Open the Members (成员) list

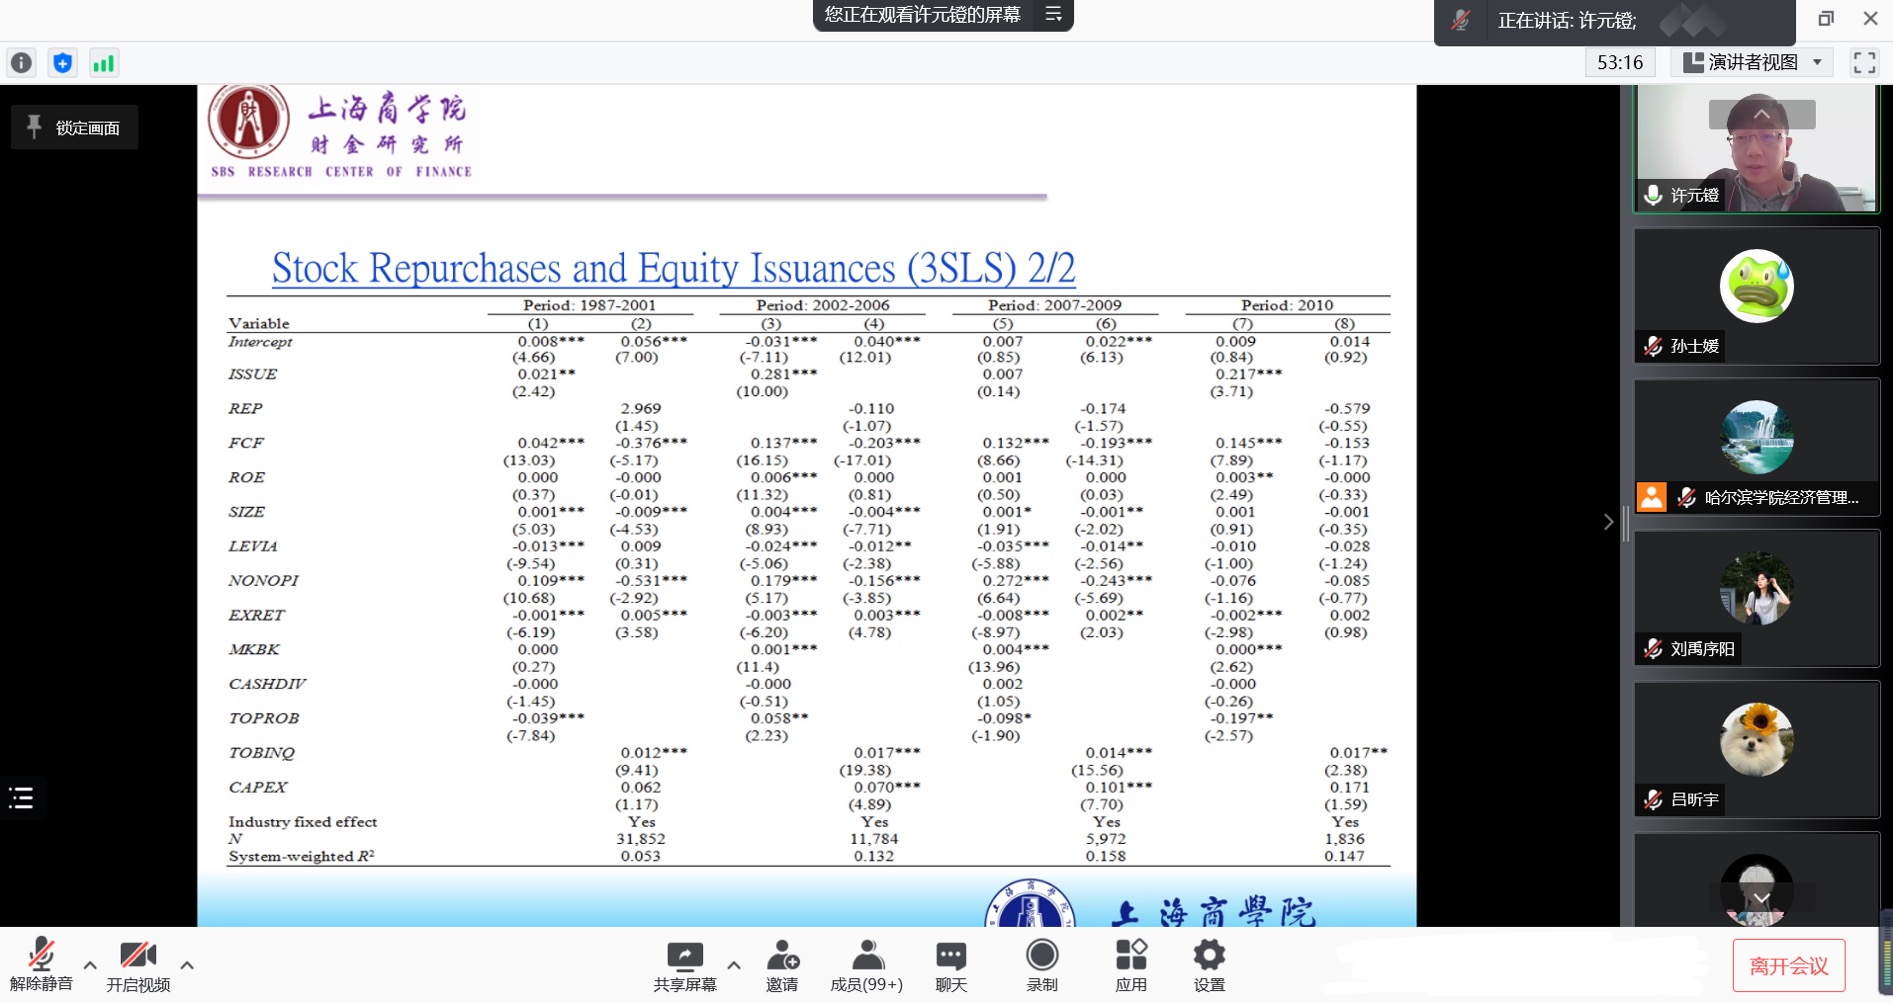(866, 966)
